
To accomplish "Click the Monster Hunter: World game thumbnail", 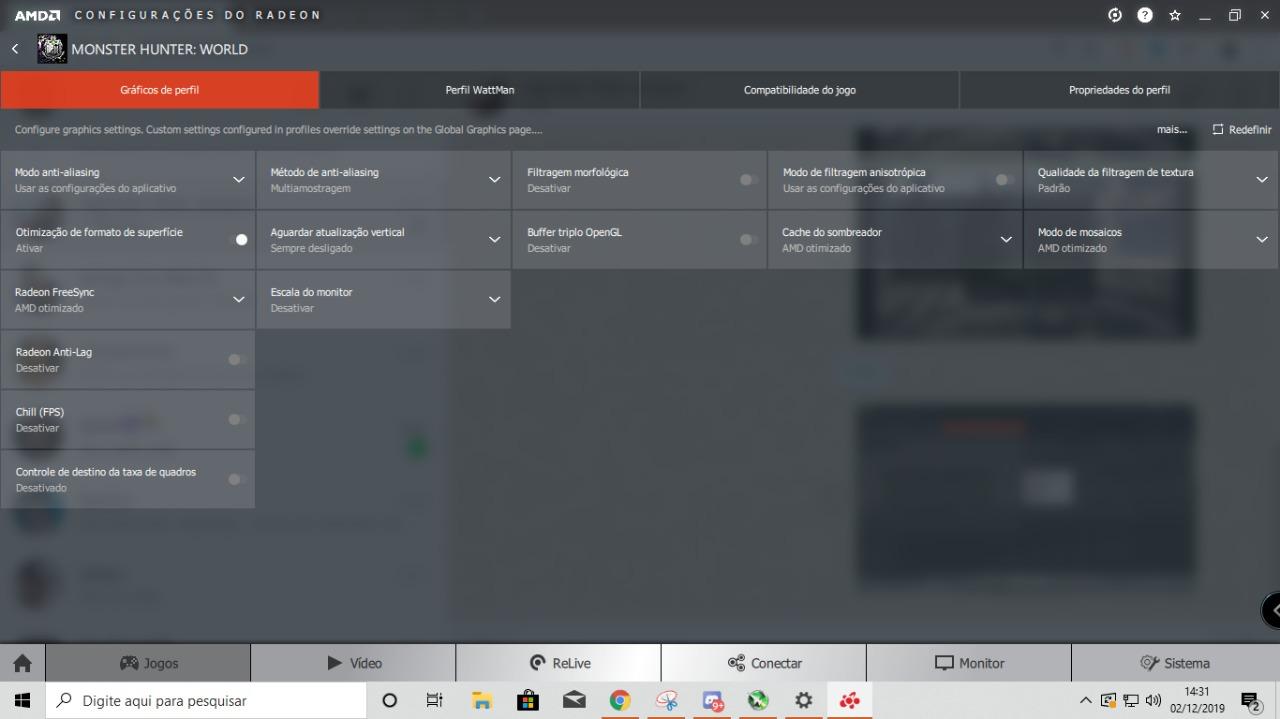I will pos(52,49).
